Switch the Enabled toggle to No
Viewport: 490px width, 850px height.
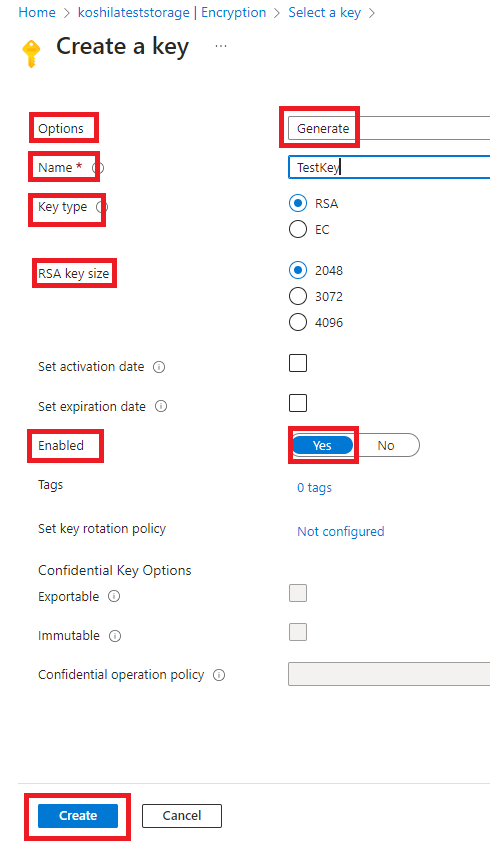386,446
